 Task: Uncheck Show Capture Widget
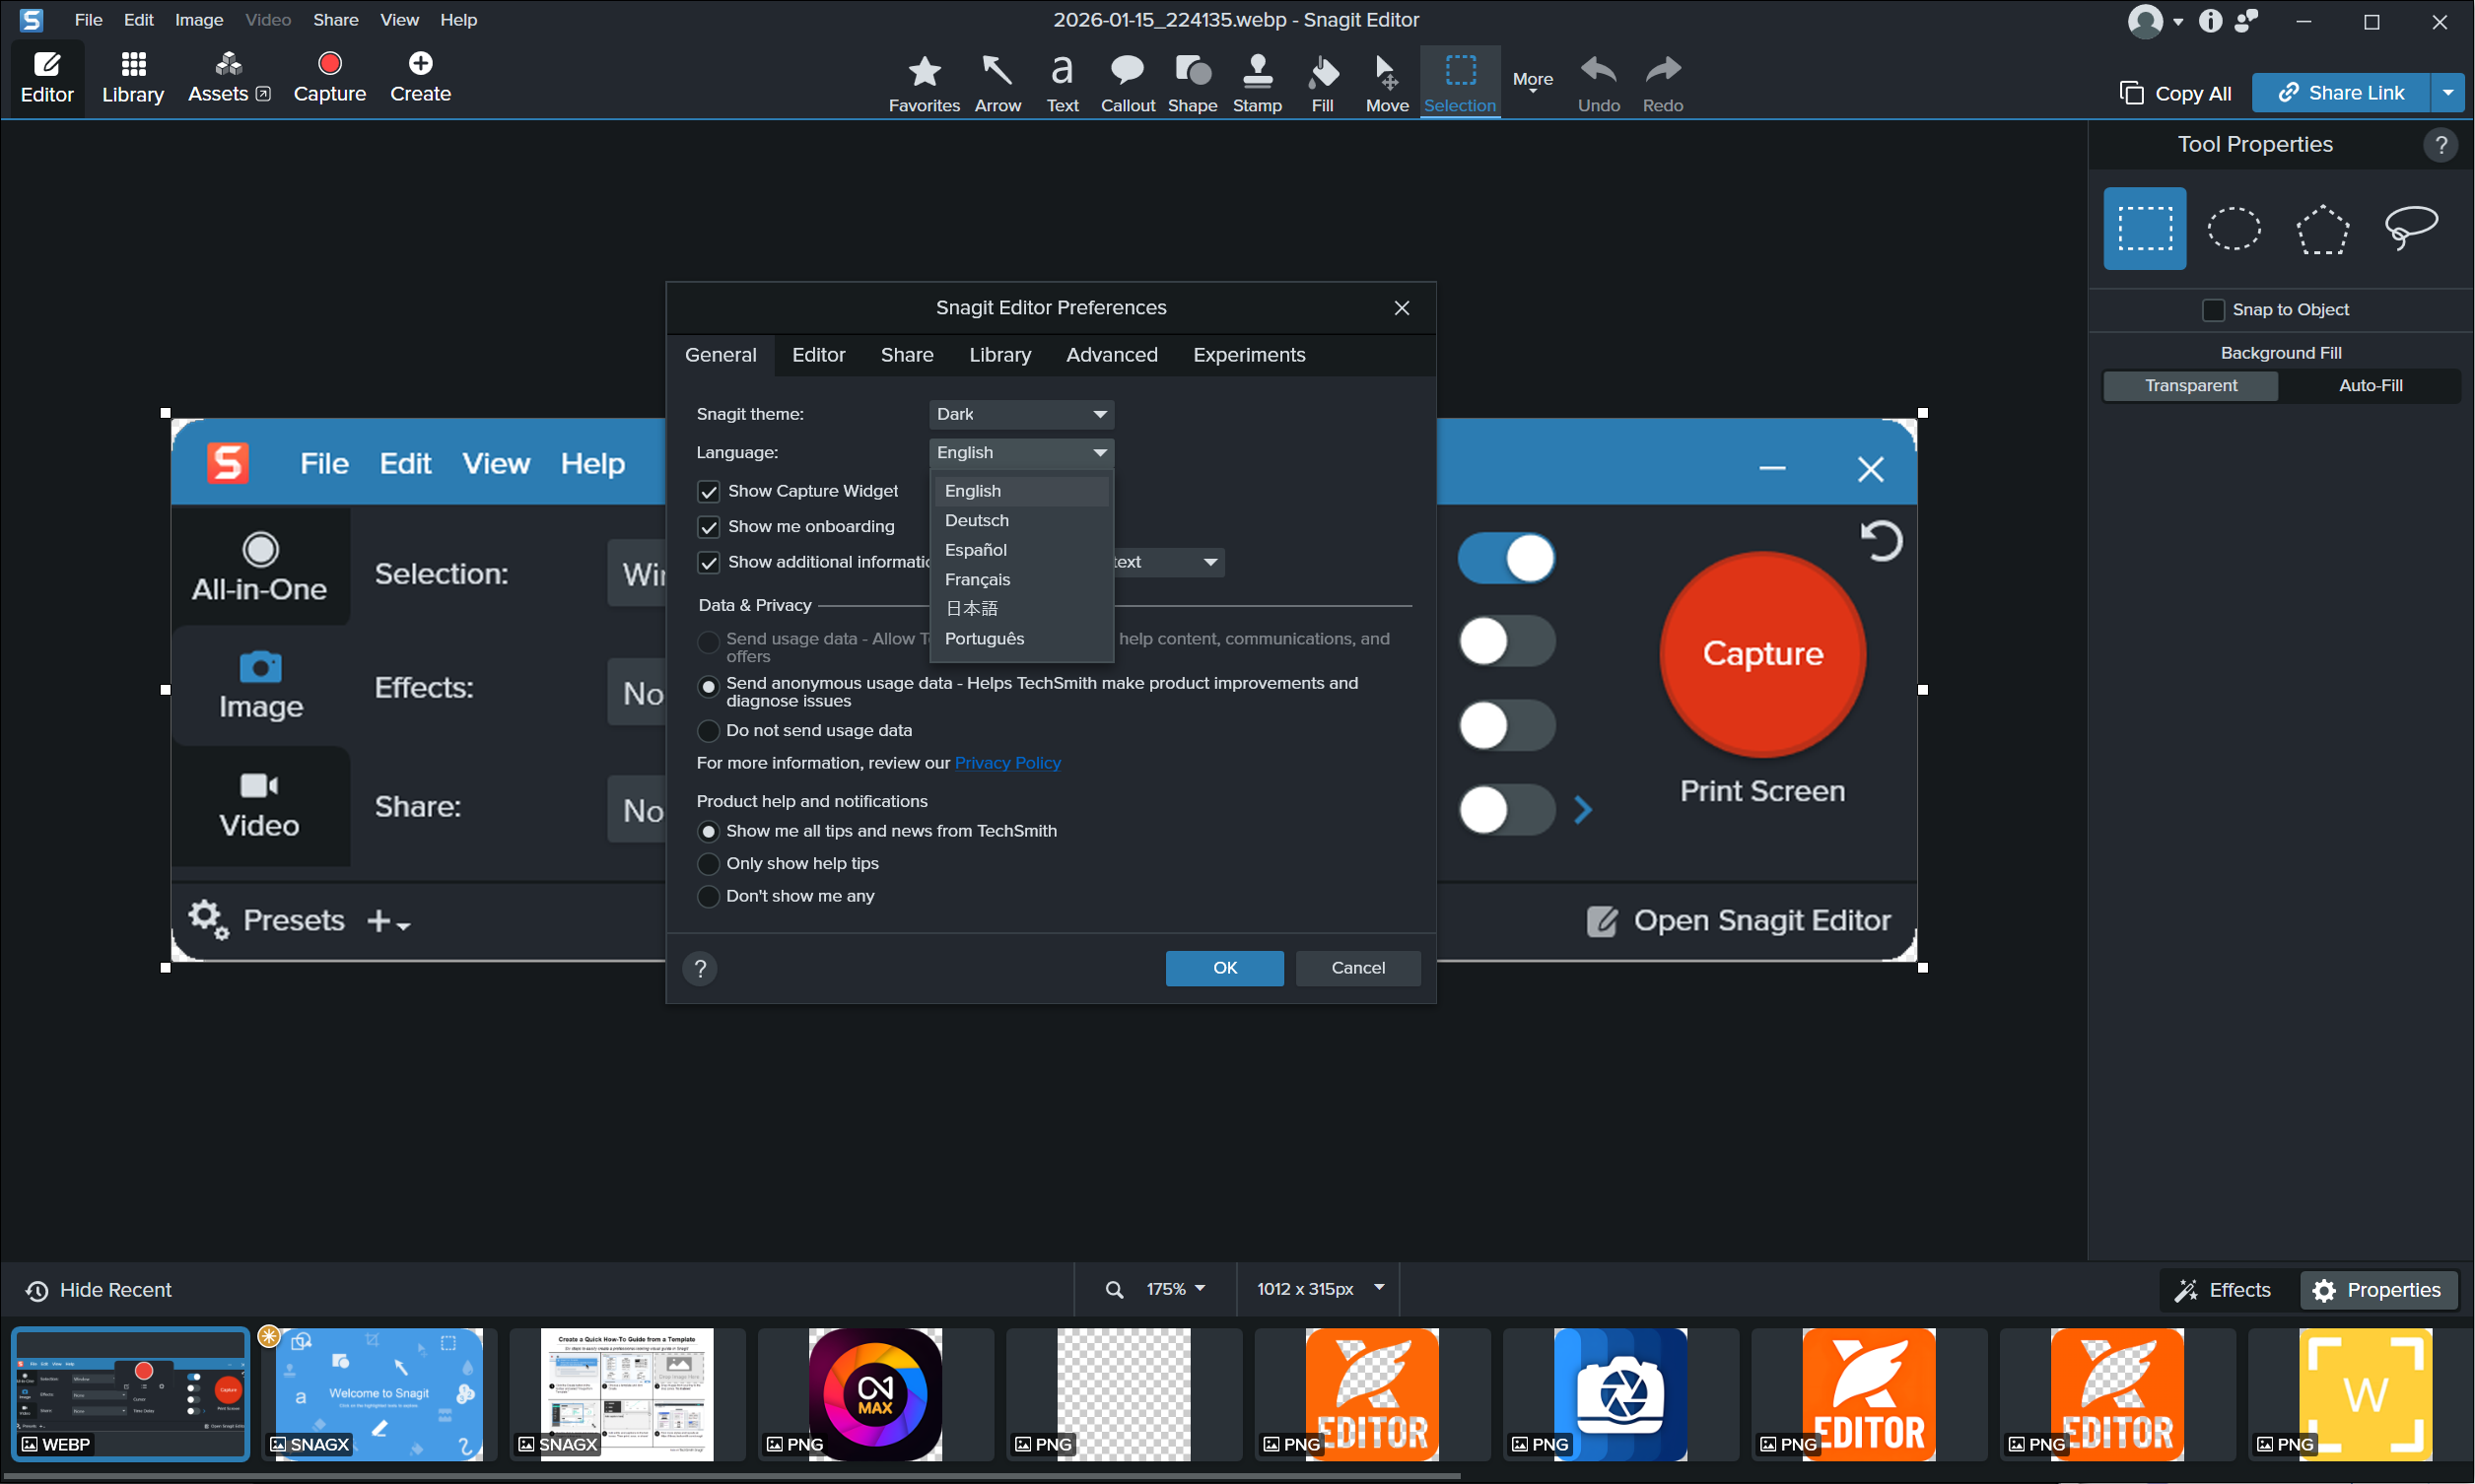tap(709, 491)
